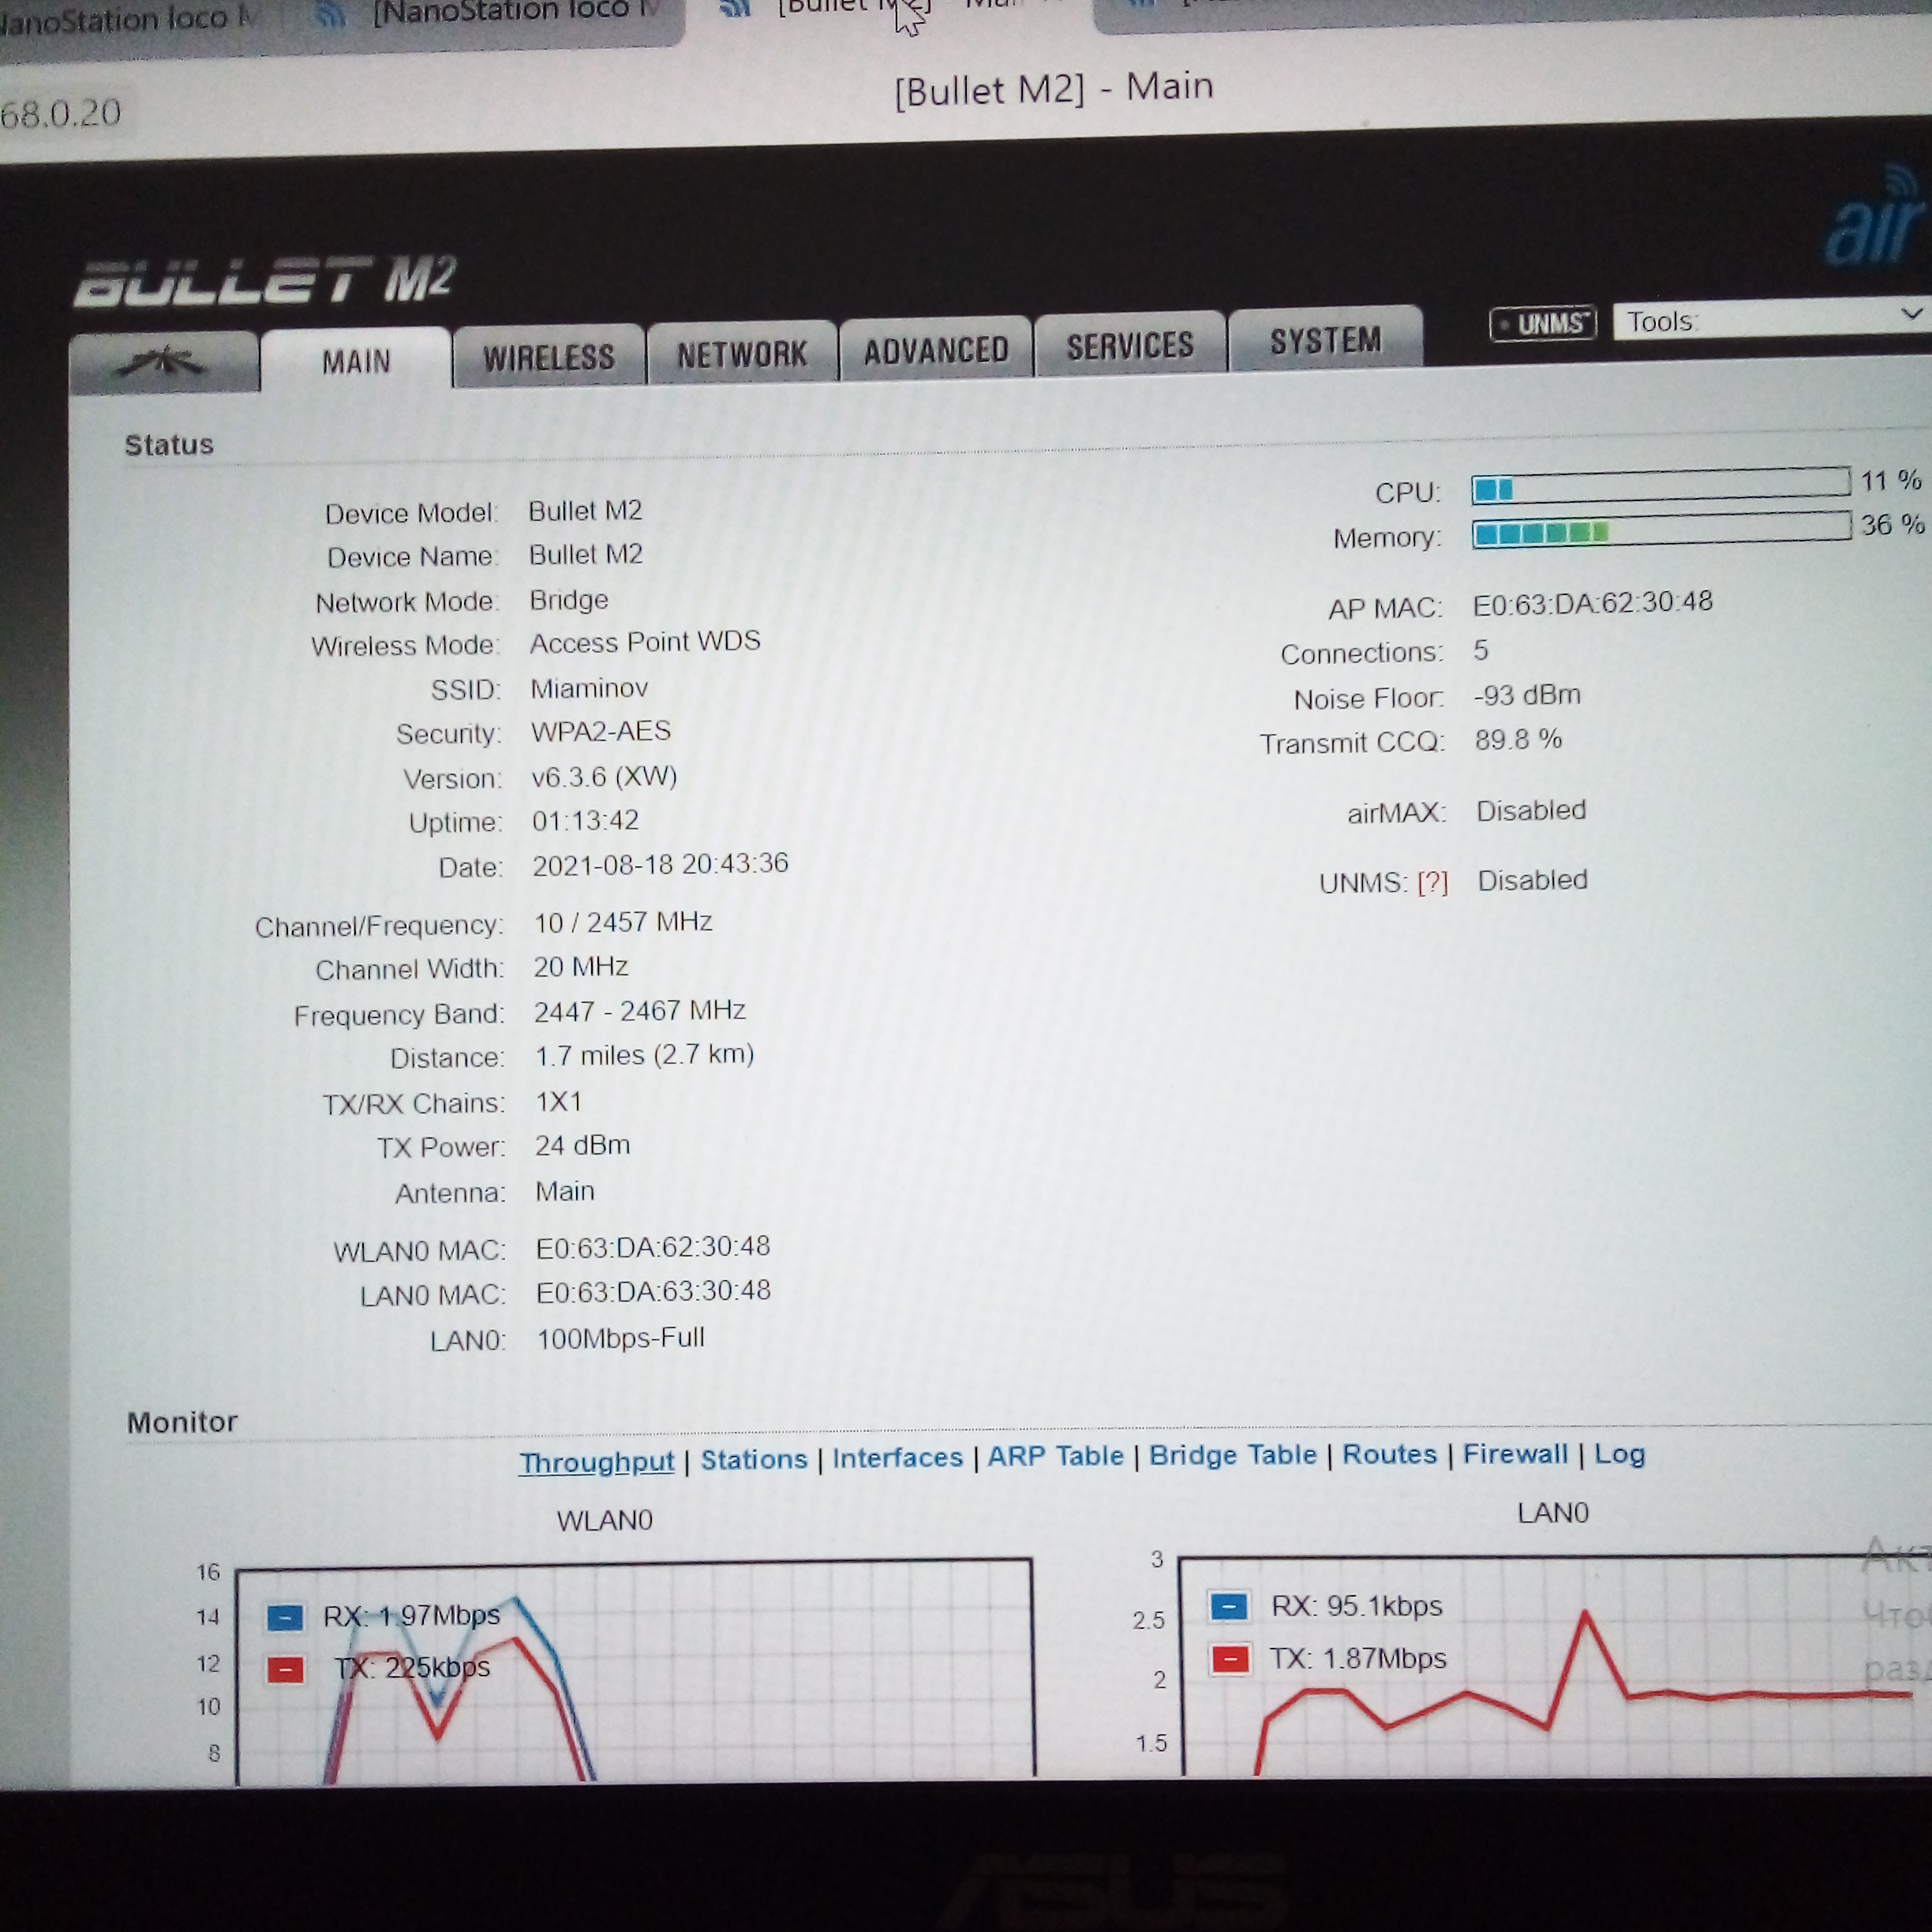Click the CPU usage bar
This screenshot has height=1932, width=1932.
[1661, 485]
